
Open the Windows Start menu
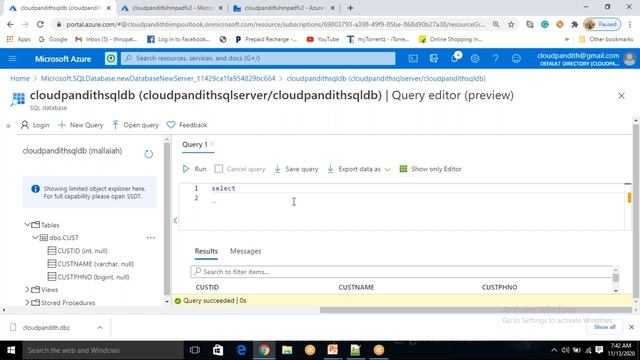(11, 350)
